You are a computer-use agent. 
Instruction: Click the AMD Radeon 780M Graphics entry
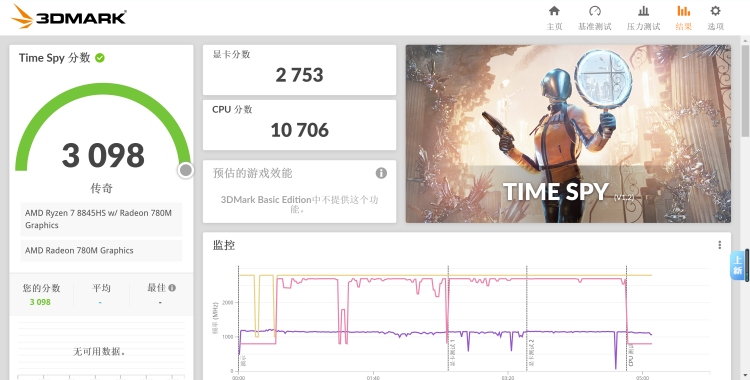coord(101,250)
